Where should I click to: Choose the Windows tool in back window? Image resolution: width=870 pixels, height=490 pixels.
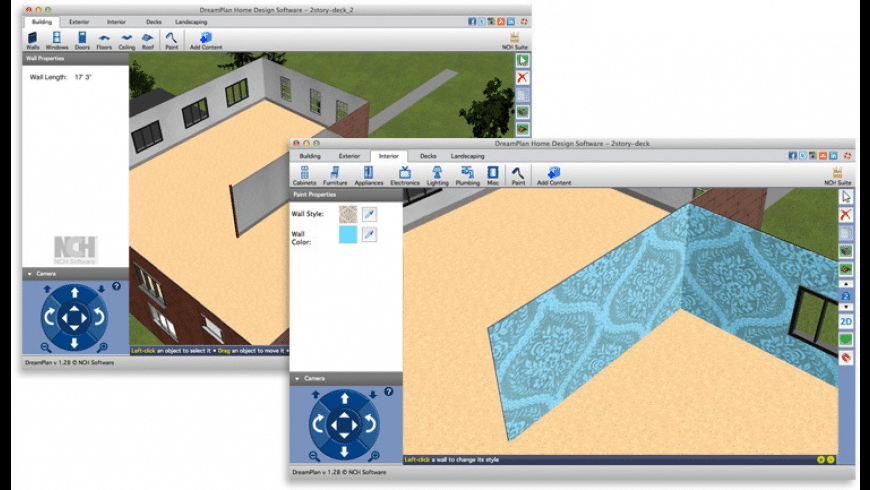[57, 41]
